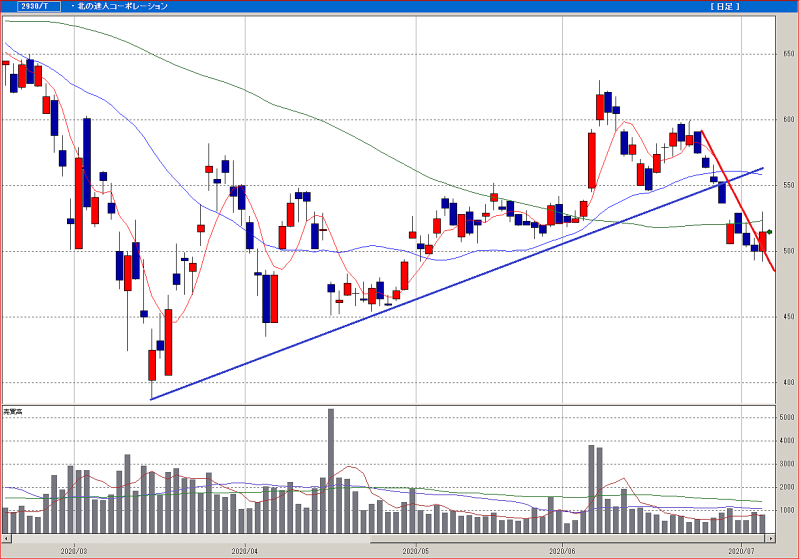Click the 売買高 volume panel label
The height and width of the screenshot is (559, 799).
pos(14,411)
